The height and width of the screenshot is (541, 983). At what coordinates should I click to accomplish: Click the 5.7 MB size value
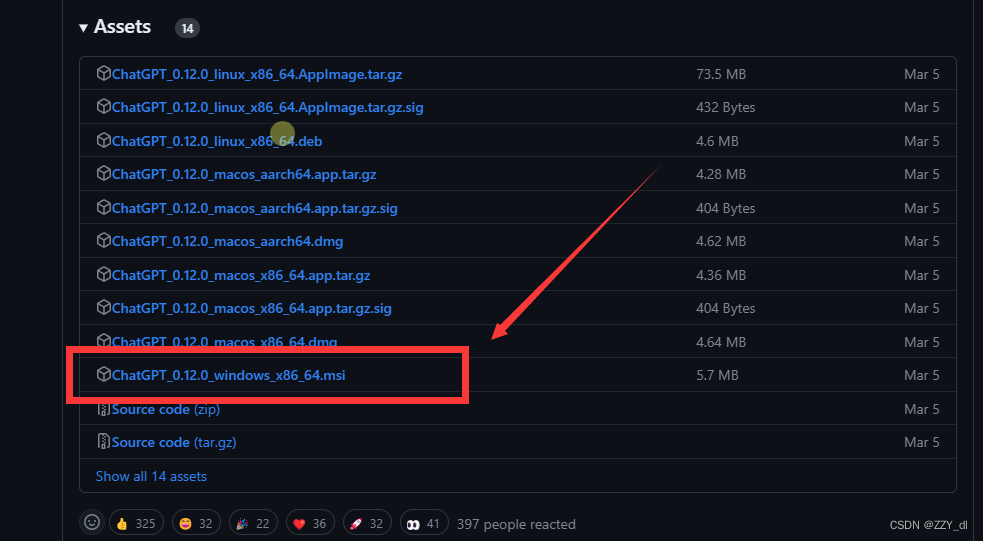pyautogui.click(x=717, y=375)
